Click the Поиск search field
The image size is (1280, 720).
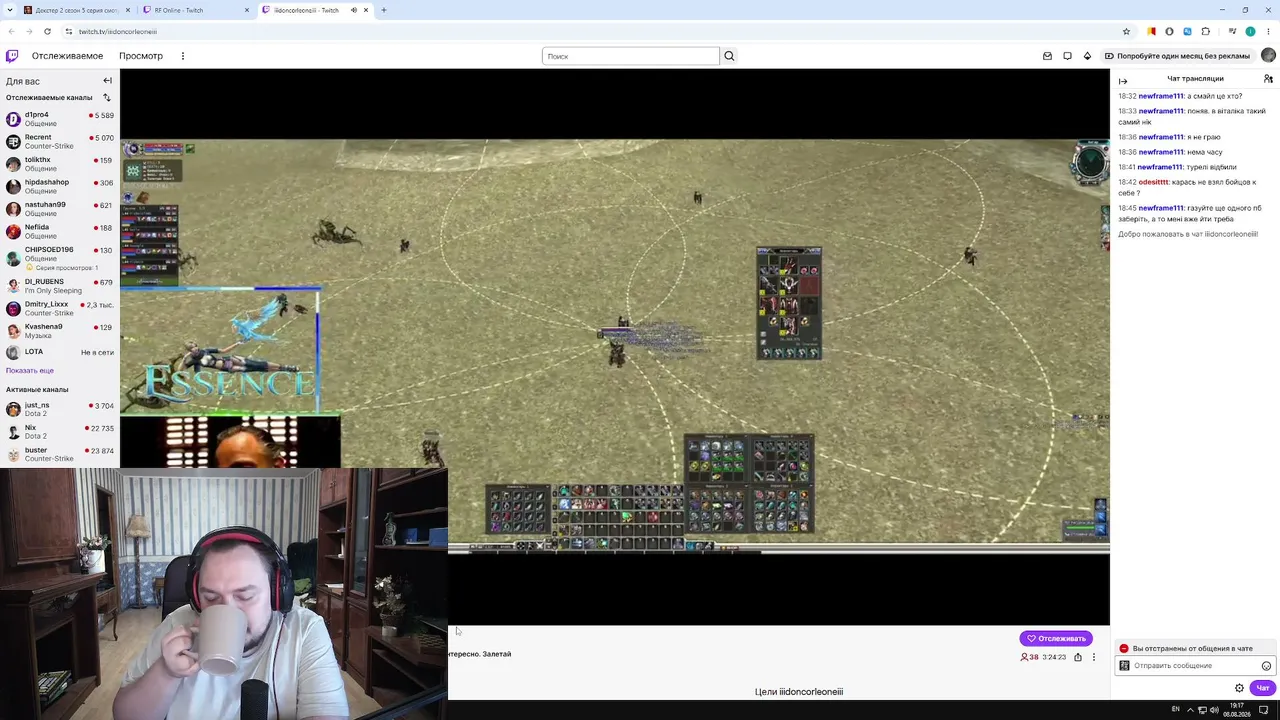pos(630,56)
